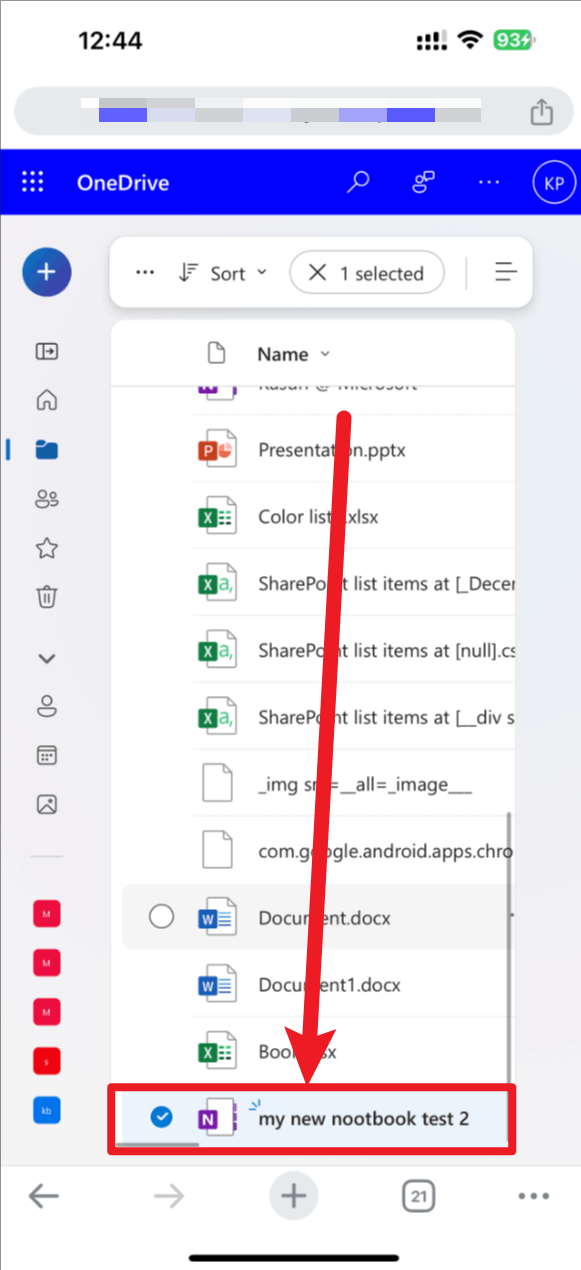The height and width of the screenshot is (1270, 581).
Task: Tap the blue Add new plus button
Action: (47, 271)
